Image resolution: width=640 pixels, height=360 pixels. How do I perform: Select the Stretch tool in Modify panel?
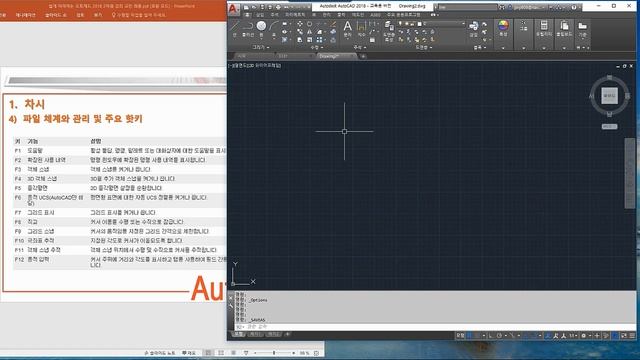point(300,40)
